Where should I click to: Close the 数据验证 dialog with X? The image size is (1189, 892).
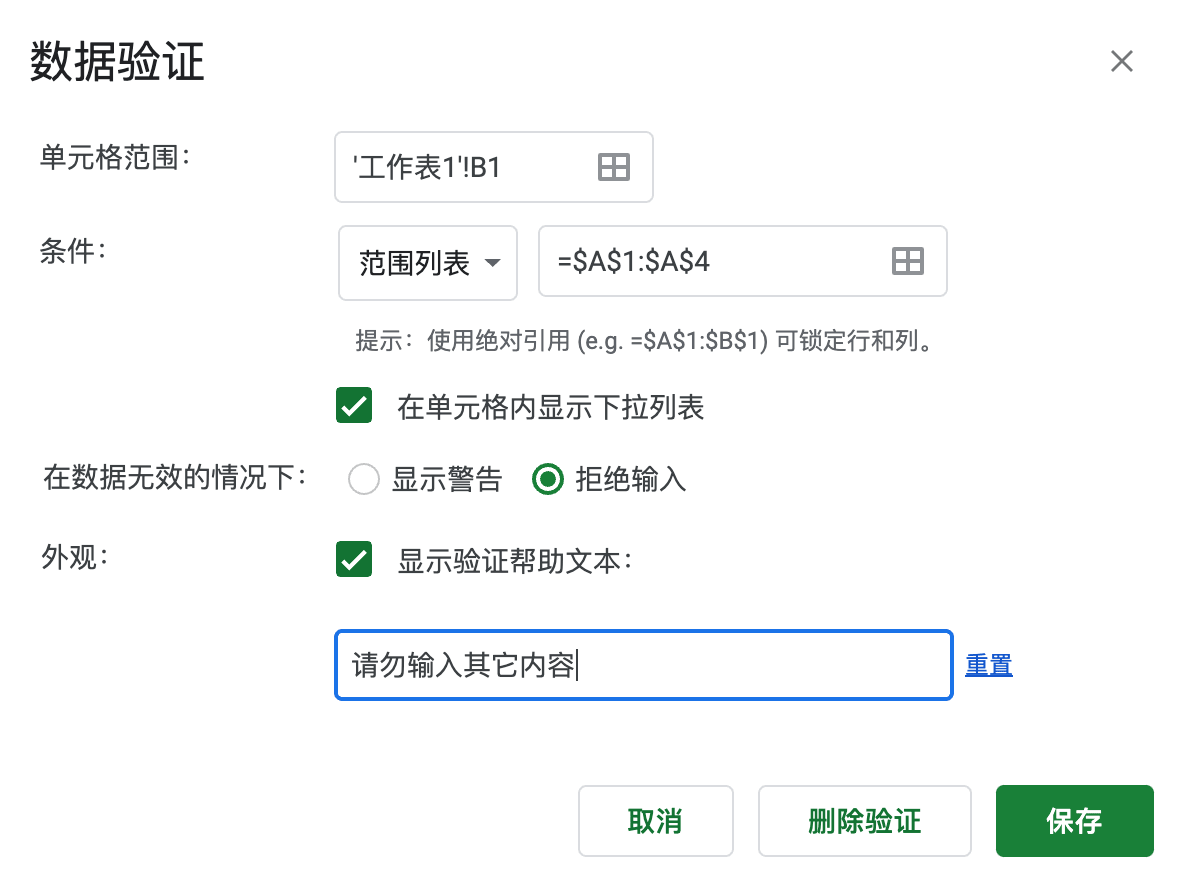tap(1122, 61)
